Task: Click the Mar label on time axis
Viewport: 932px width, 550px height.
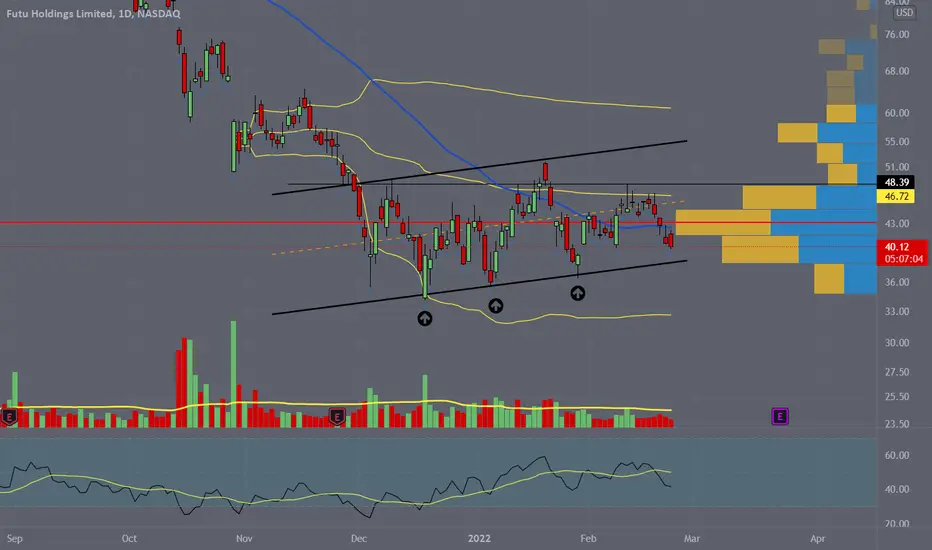Action: (691, 539)
